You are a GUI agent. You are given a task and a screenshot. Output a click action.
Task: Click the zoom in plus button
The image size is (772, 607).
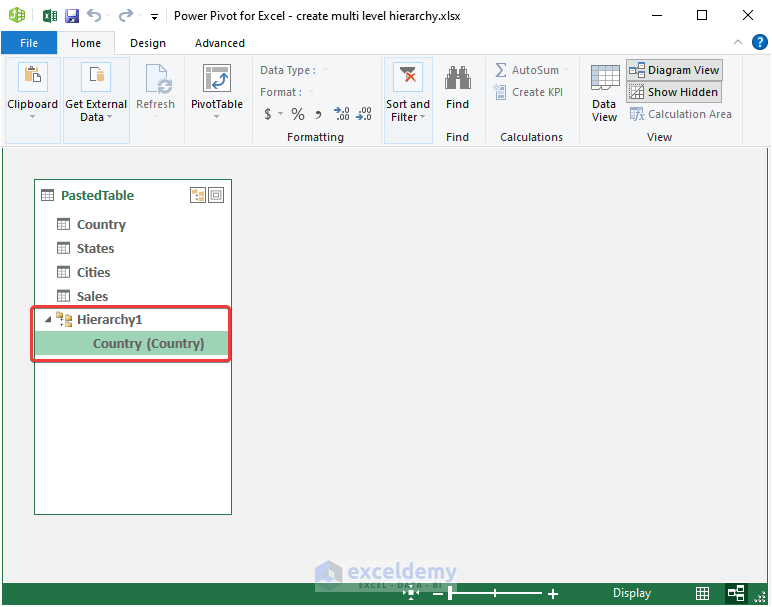[553, 594]
